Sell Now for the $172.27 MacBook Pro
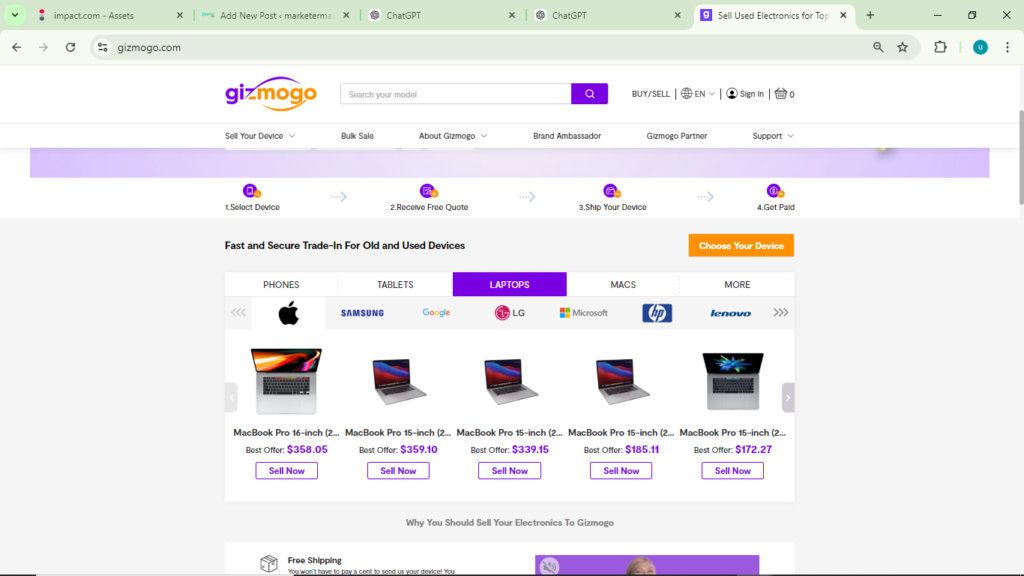 733,471
